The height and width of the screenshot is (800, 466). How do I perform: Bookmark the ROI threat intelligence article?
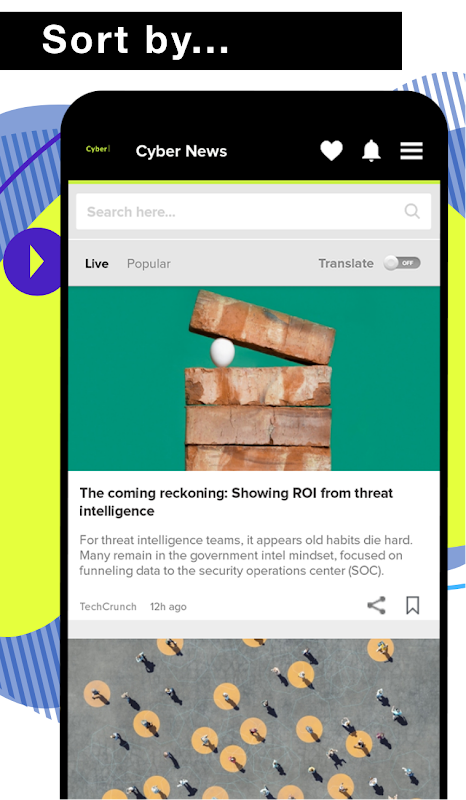412,606
